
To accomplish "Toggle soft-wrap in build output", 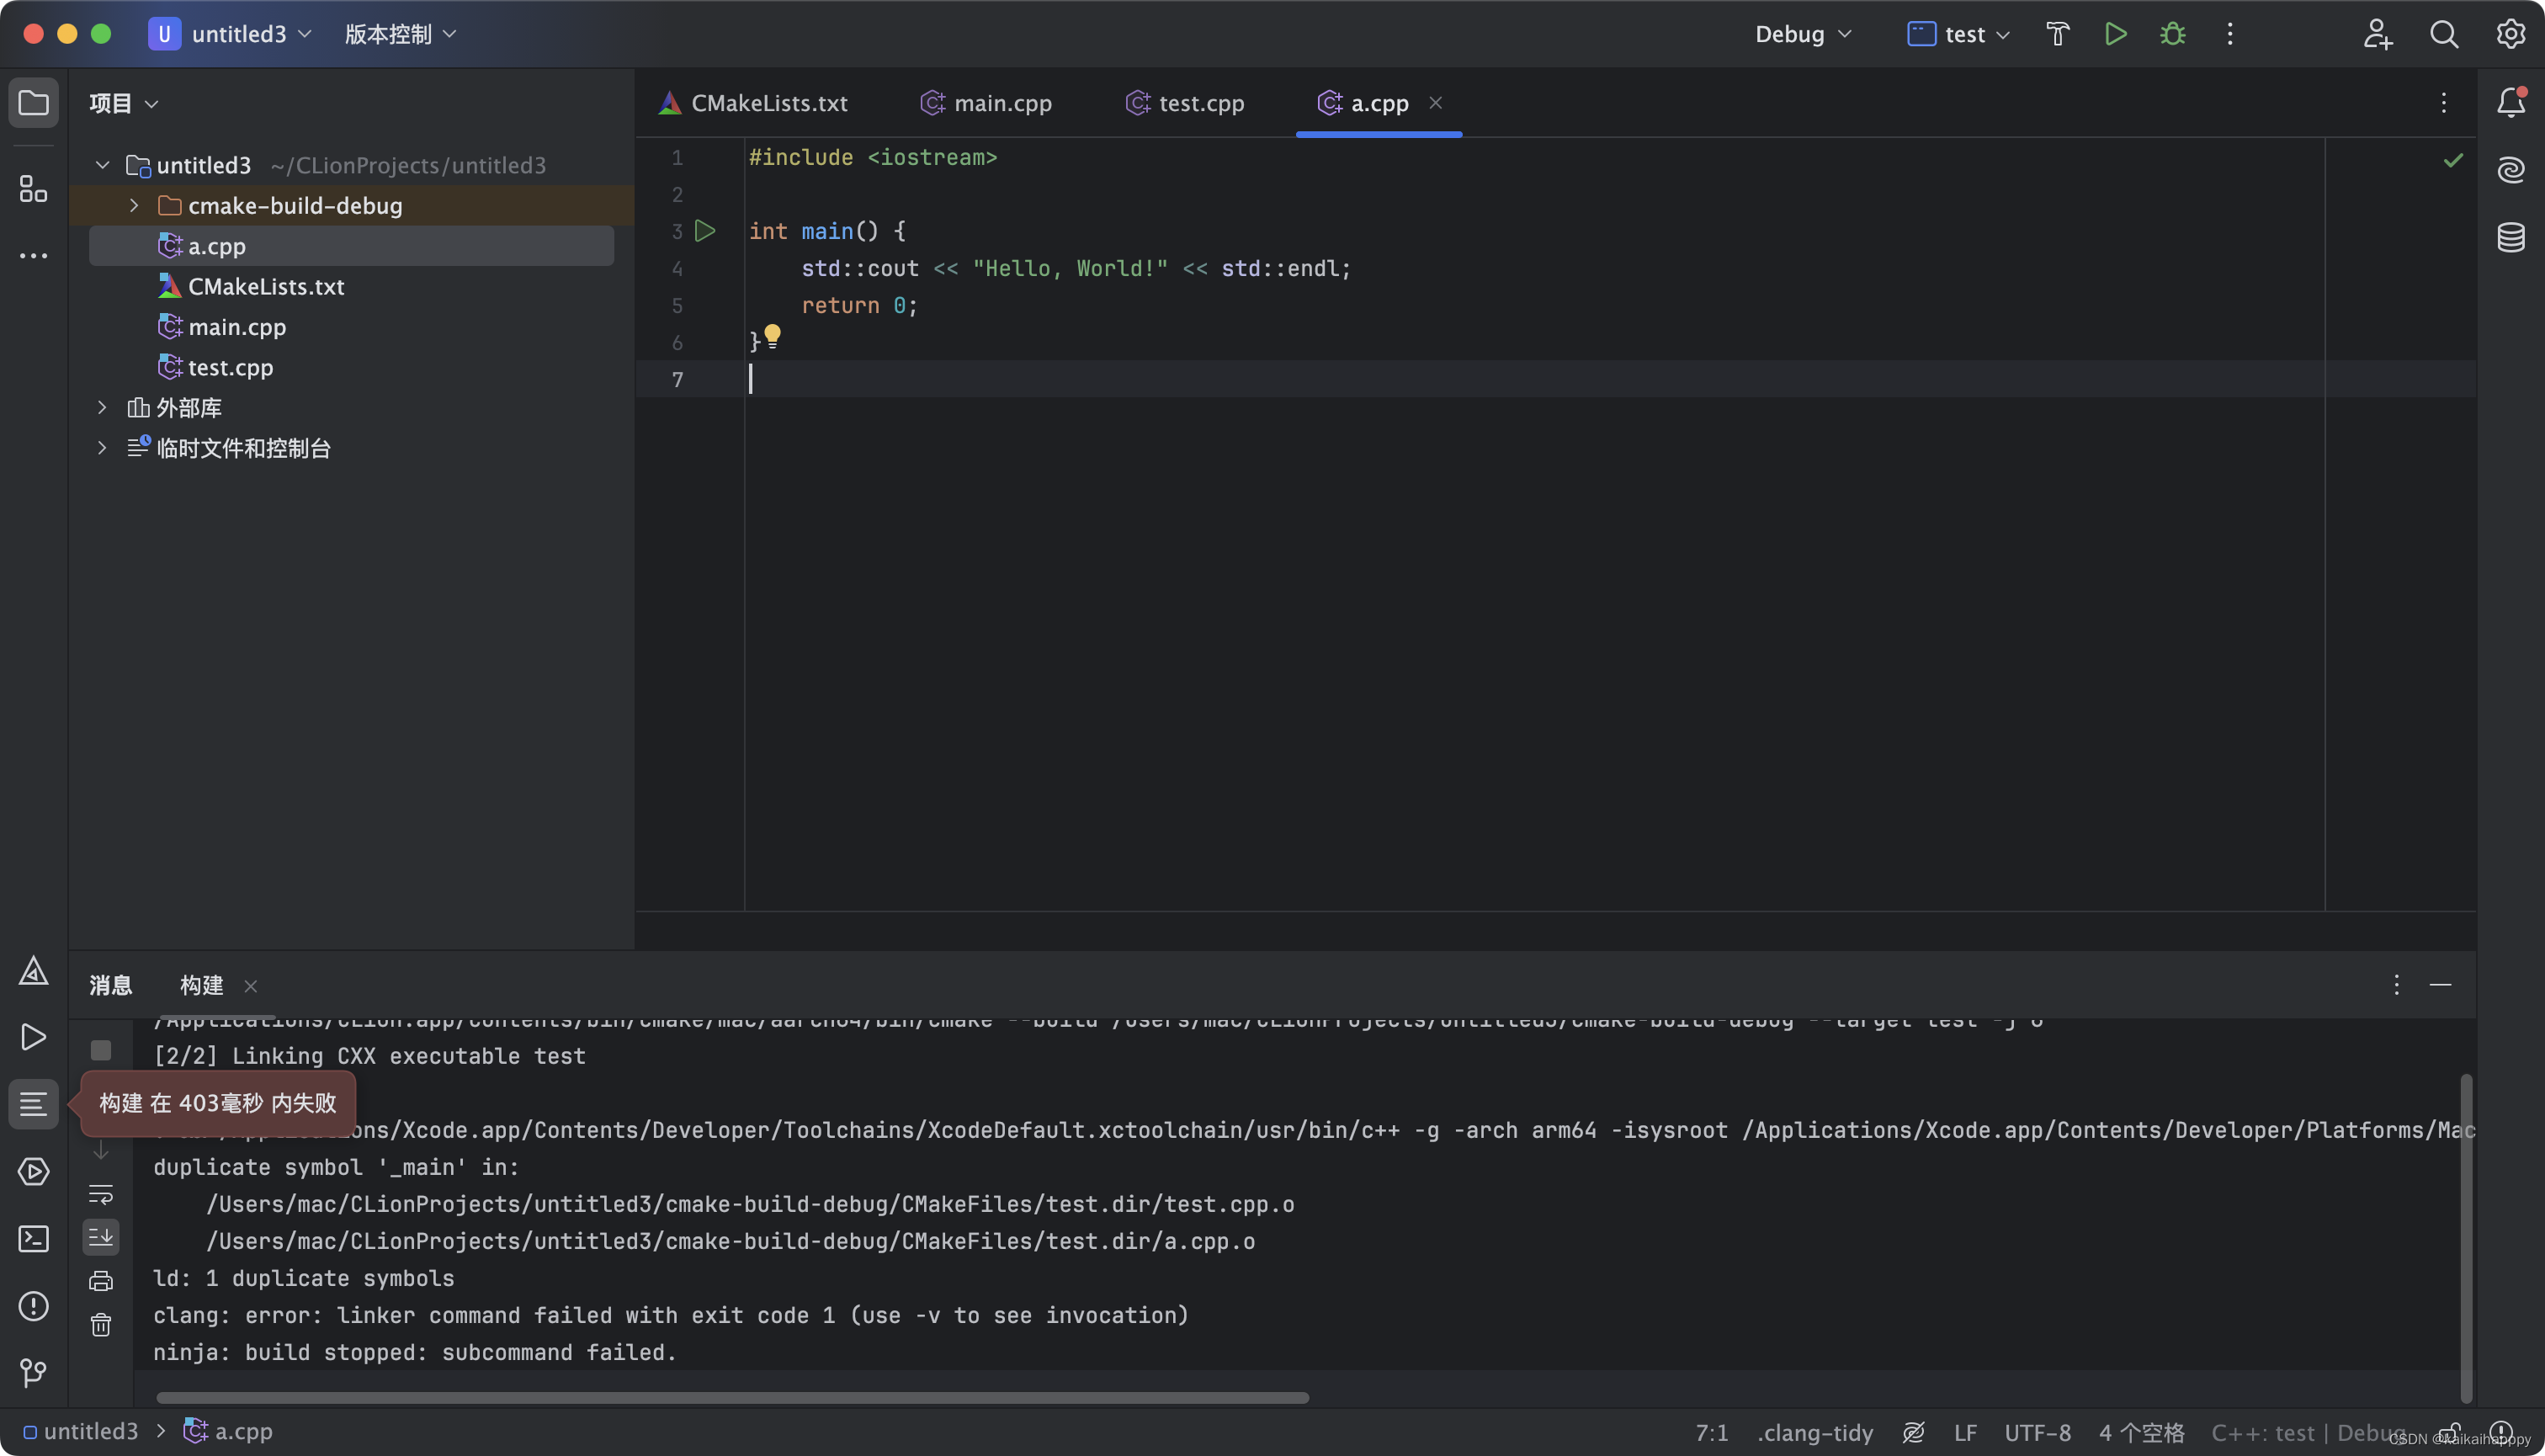I will point(101,1194).
